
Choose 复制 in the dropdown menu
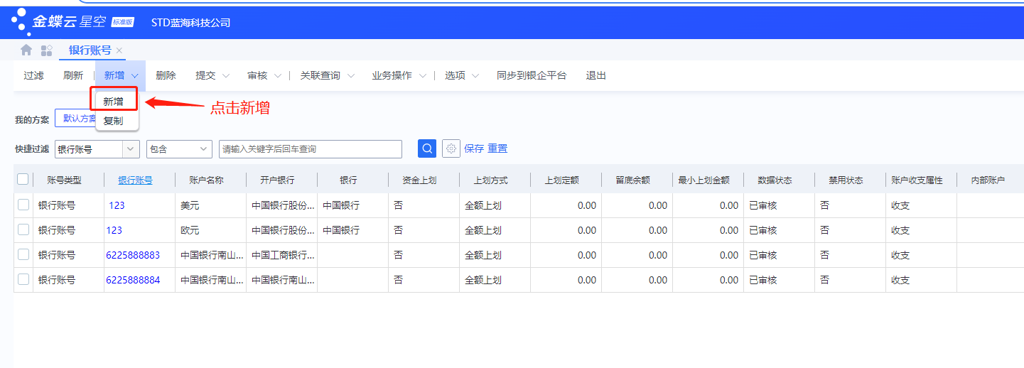pos(114,121)
